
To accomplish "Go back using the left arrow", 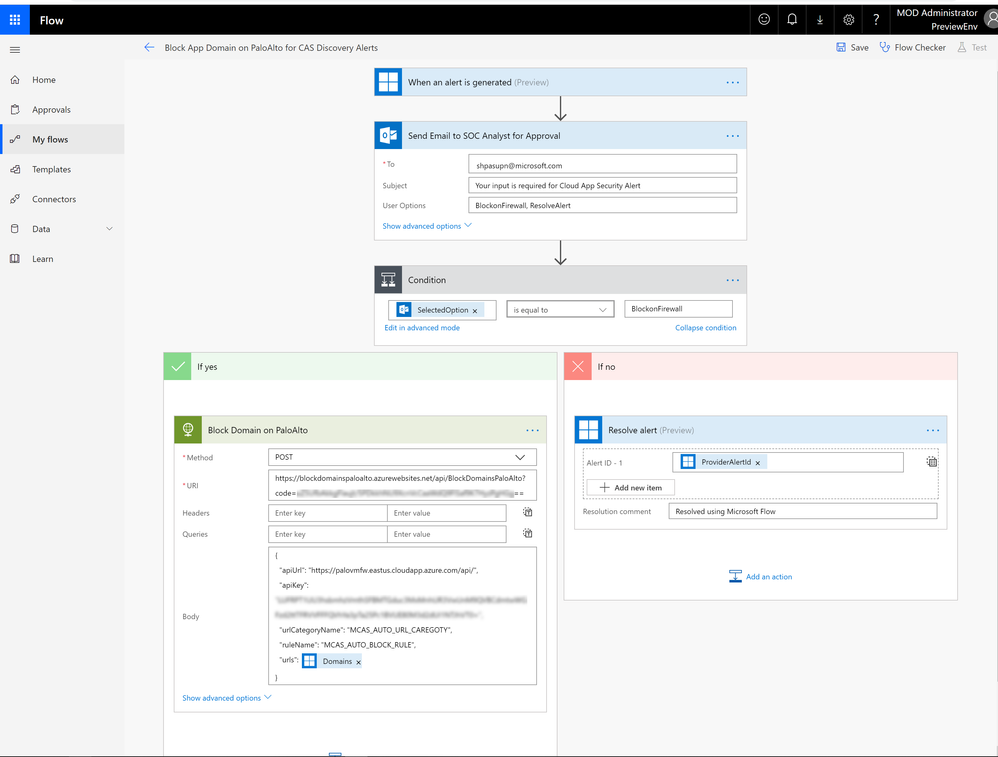I will pos(149,47).
